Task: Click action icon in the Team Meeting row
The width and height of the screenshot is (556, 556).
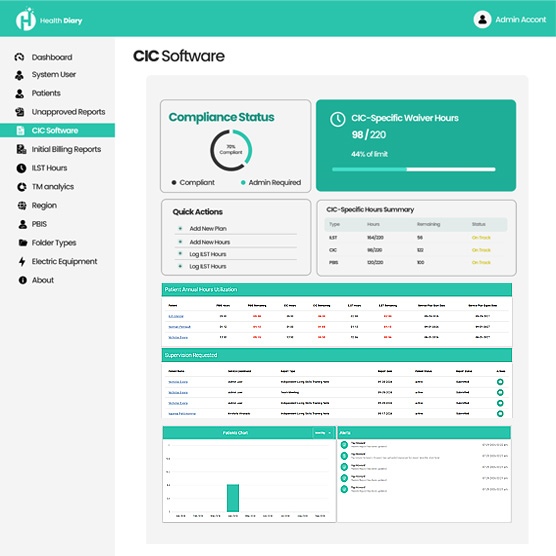Action: coord(500,393)
